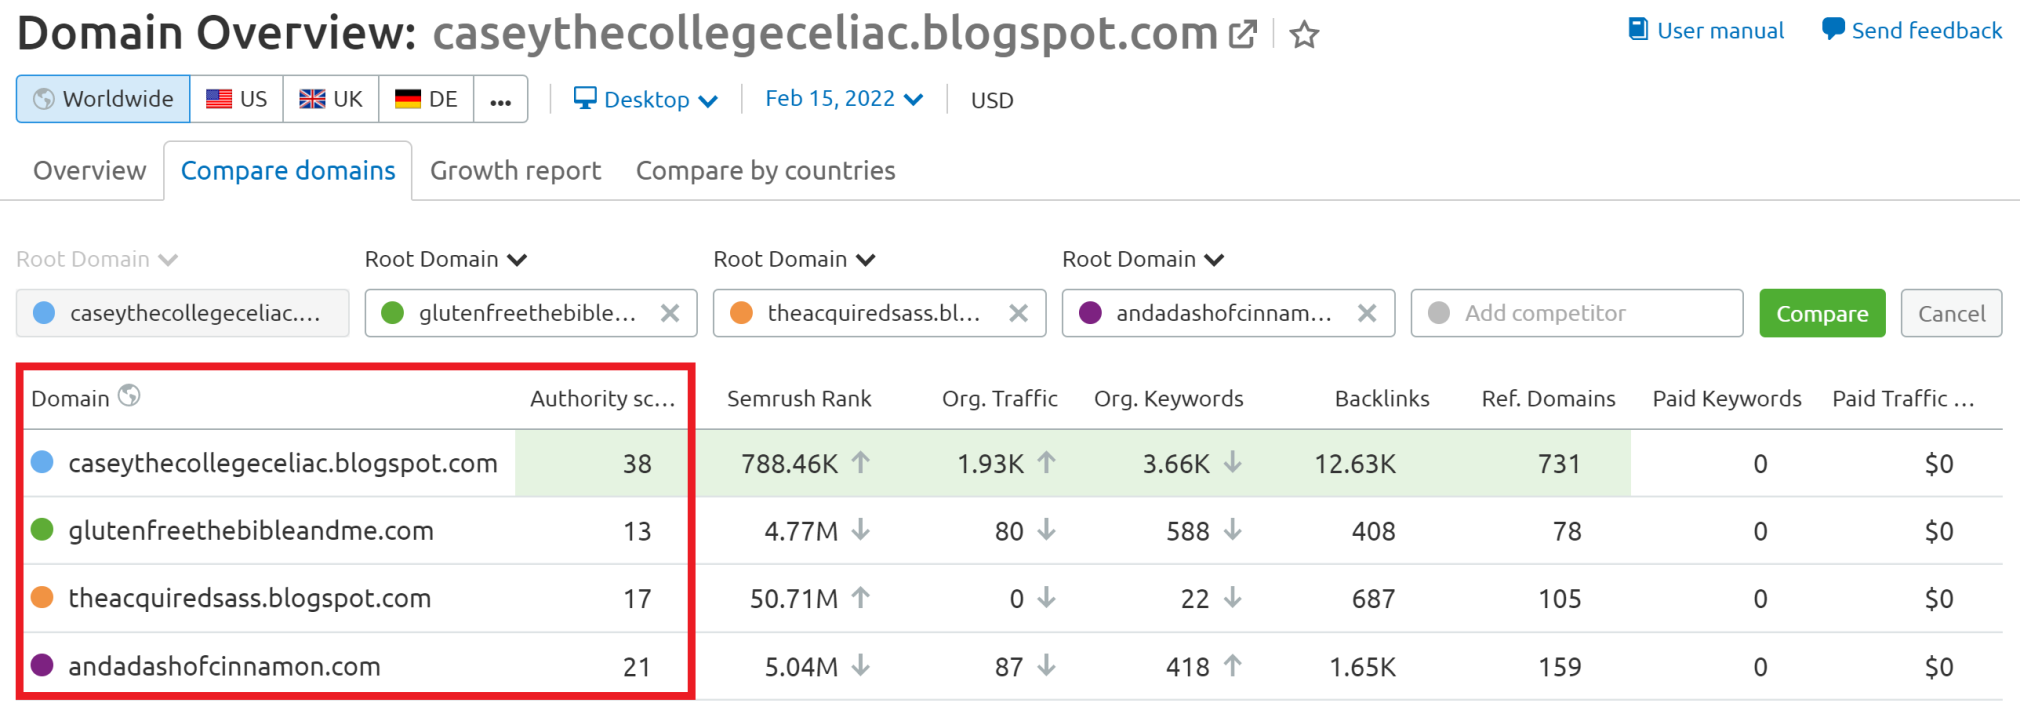
Task: Open the Feb 15, 2022 date dropdown
Action: click(x=843, y=98)
